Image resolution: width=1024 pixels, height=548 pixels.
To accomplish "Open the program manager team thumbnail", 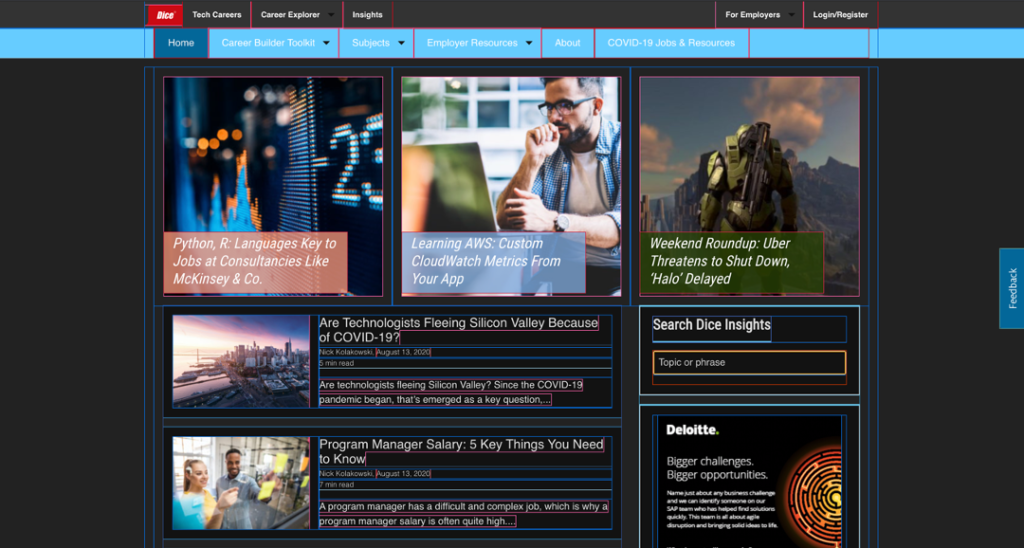I will click(x=241, y=483).
